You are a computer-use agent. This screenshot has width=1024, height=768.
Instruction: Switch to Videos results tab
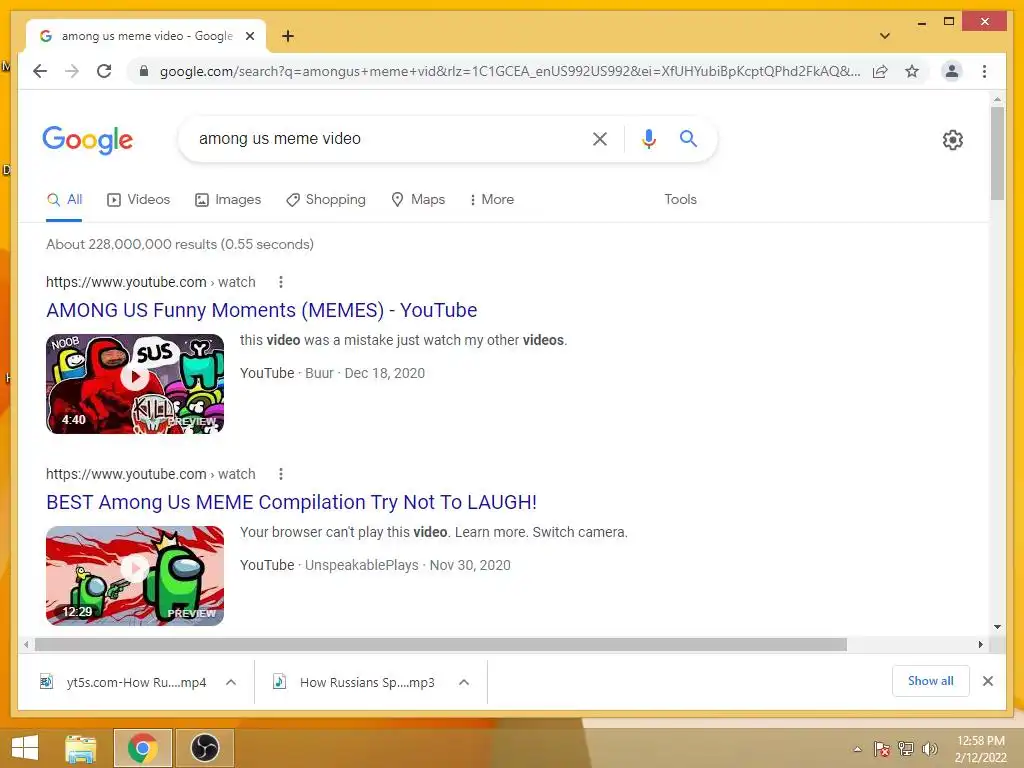pos(138,200)
